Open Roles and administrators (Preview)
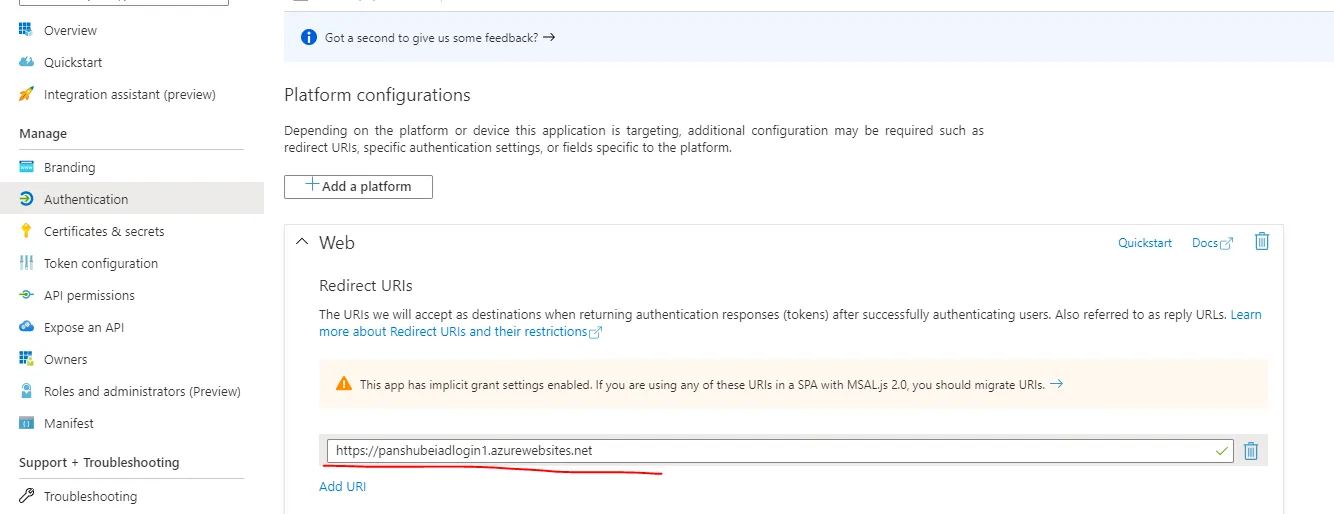Viewport: 1334px width, 514px height. pyautogui.click(x=142, y=391)
